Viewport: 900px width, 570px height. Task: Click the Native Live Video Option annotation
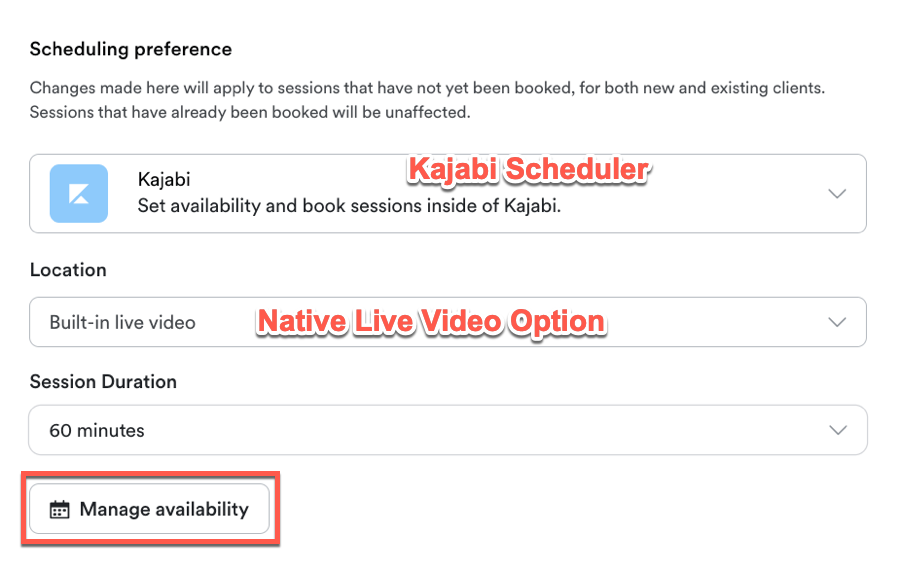coord(431,321)
